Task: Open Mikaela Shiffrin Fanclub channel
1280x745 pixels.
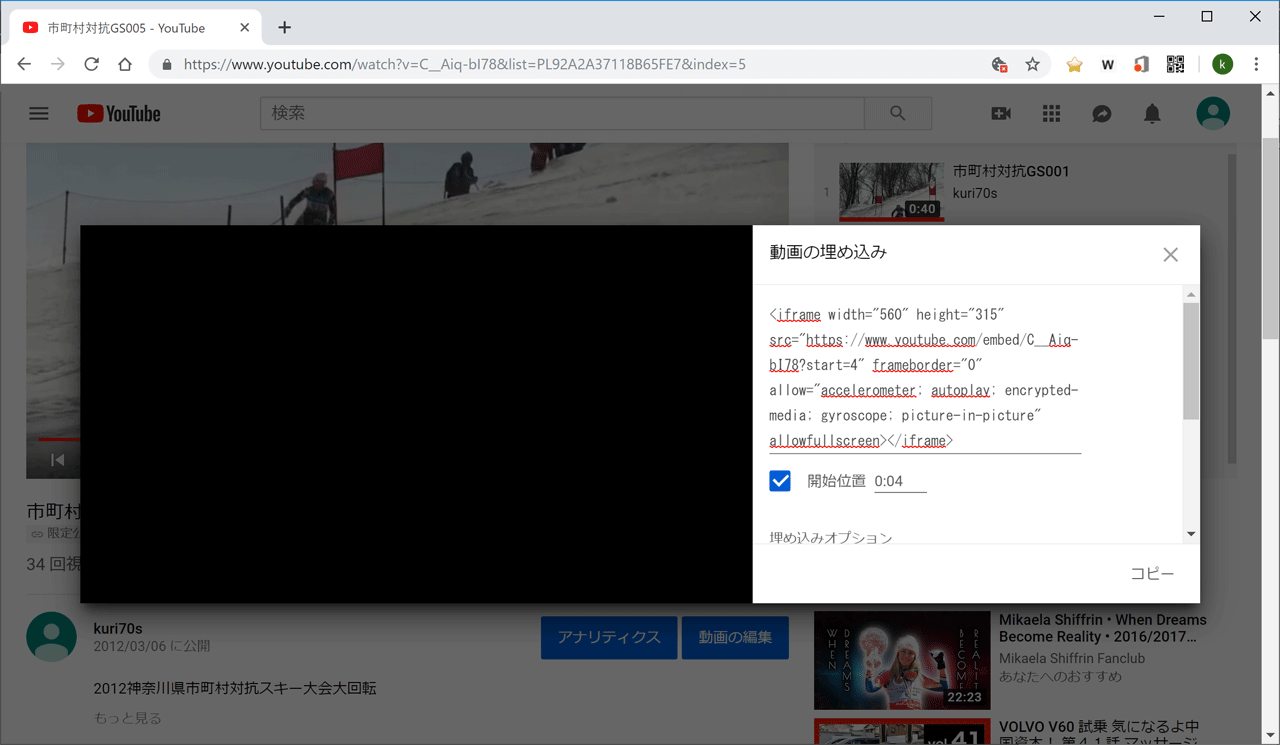Action: tap(1072, 658)
